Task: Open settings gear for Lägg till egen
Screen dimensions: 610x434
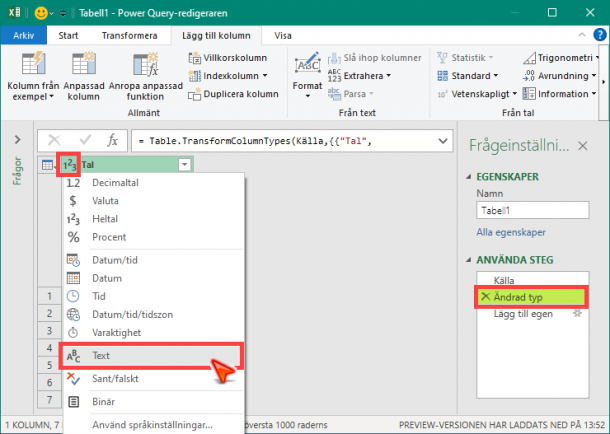Action: [x=578, y=313]
